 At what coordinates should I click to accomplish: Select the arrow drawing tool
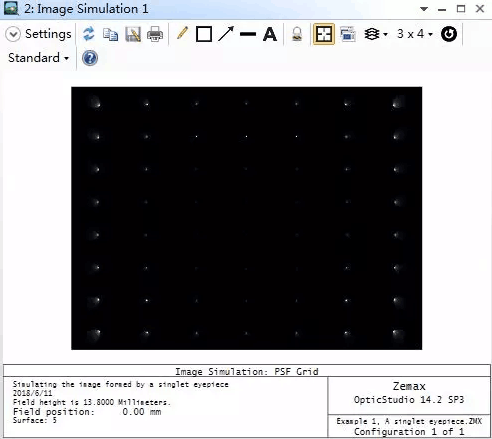tap(226, 34)
